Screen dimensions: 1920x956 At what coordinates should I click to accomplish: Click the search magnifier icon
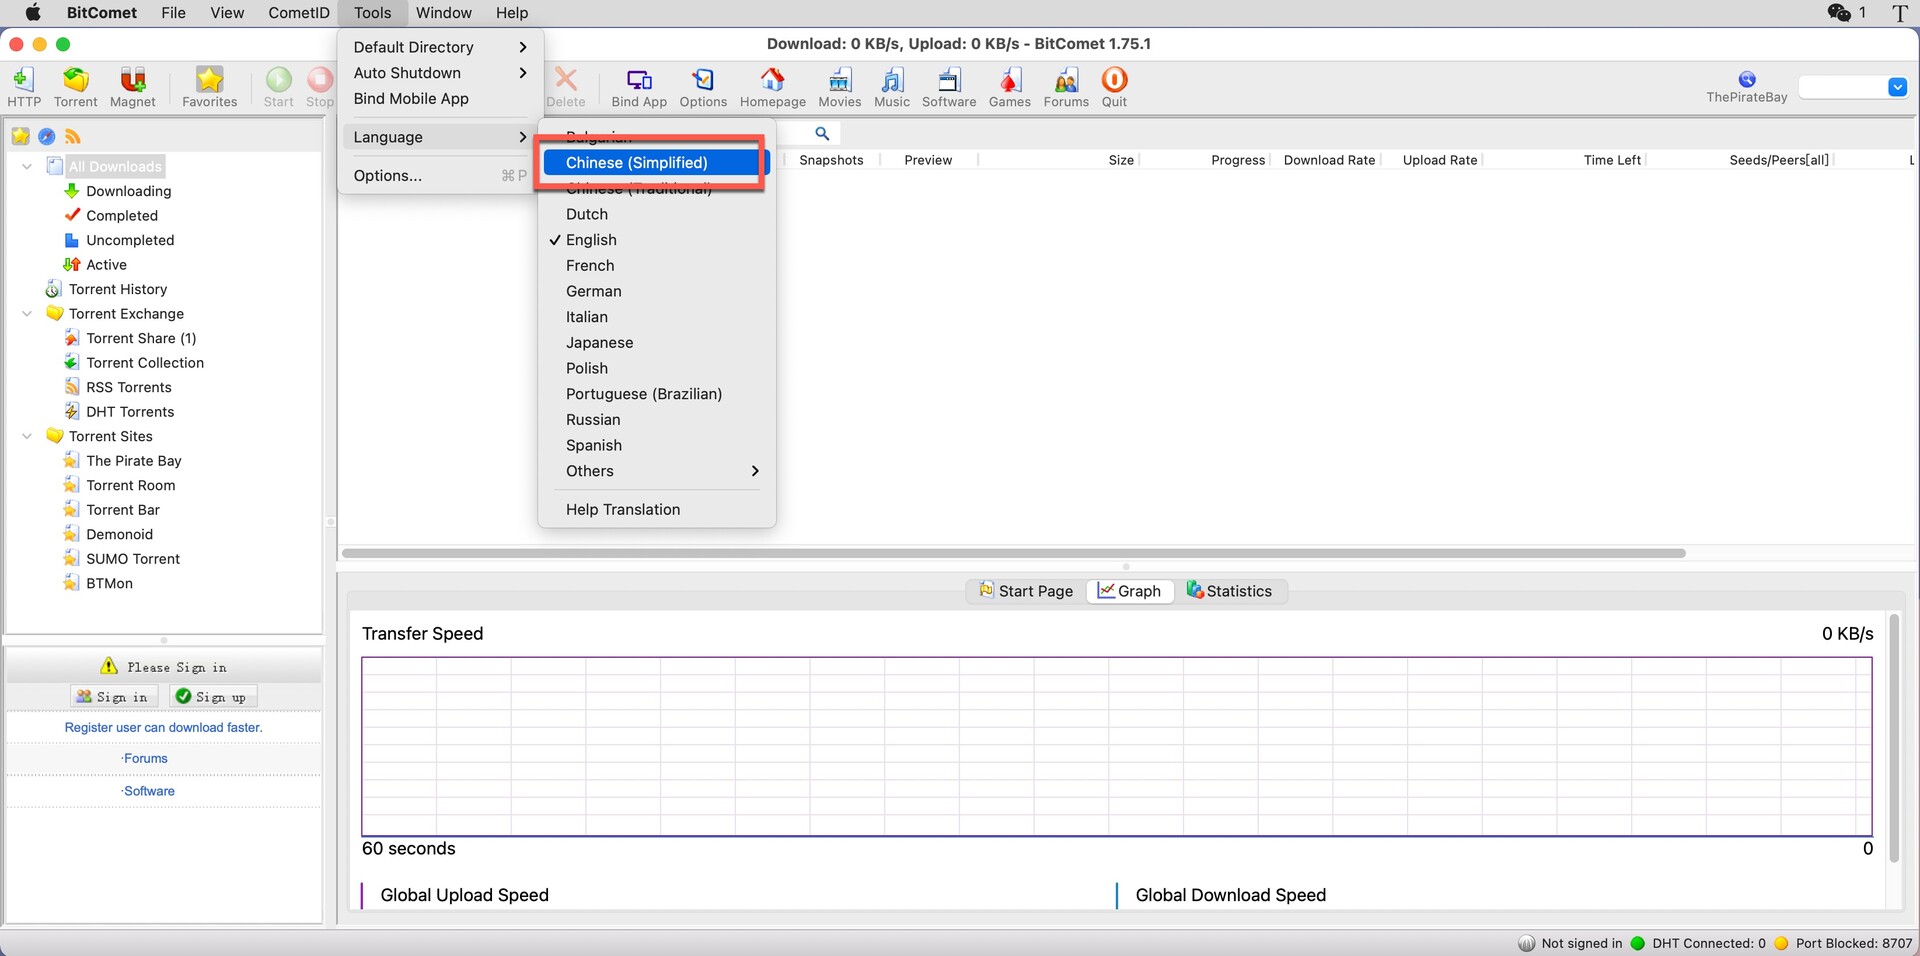(822, 134)
